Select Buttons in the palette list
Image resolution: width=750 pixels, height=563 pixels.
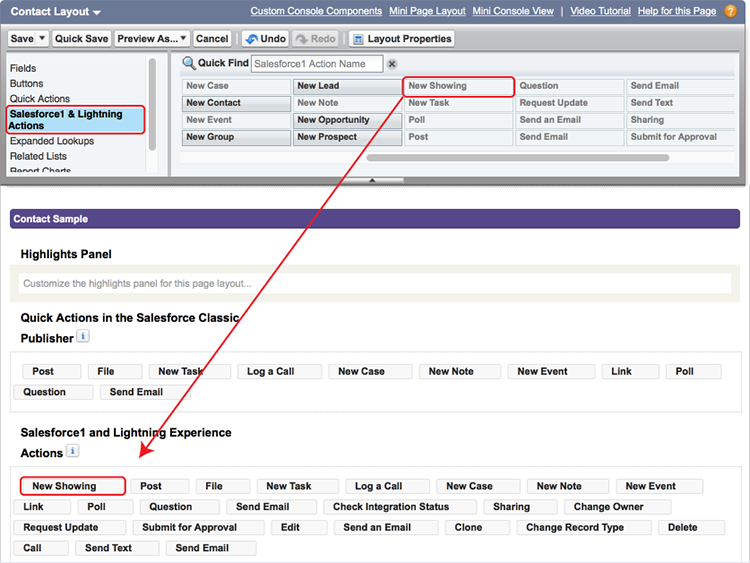coord(26,84)
